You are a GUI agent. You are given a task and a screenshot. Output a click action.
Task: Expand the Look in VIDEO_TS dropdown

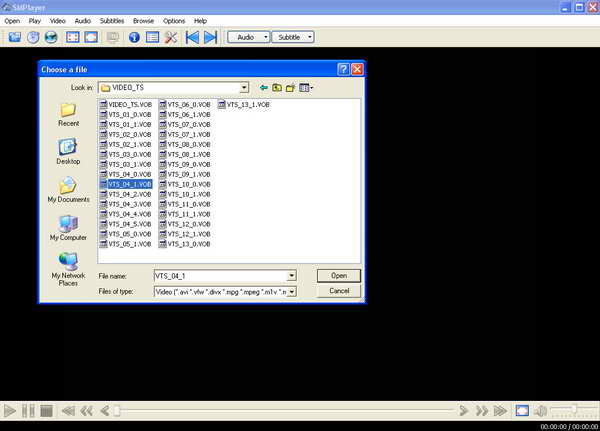point(244,88)
